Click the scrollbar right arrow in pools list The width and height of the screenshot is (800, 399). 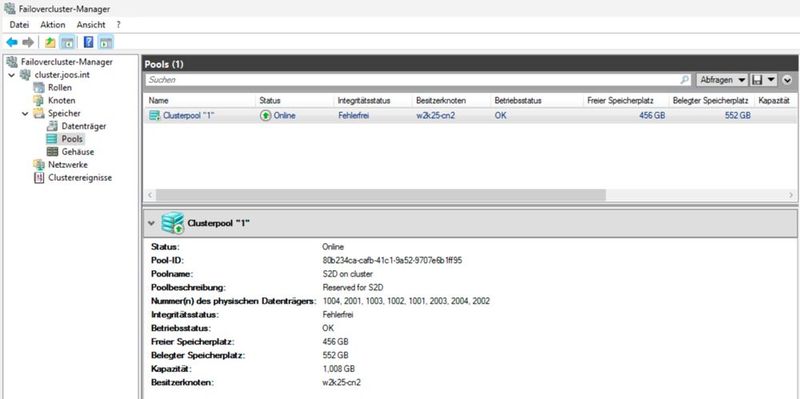pyautogui.click(x=791, y=195)
